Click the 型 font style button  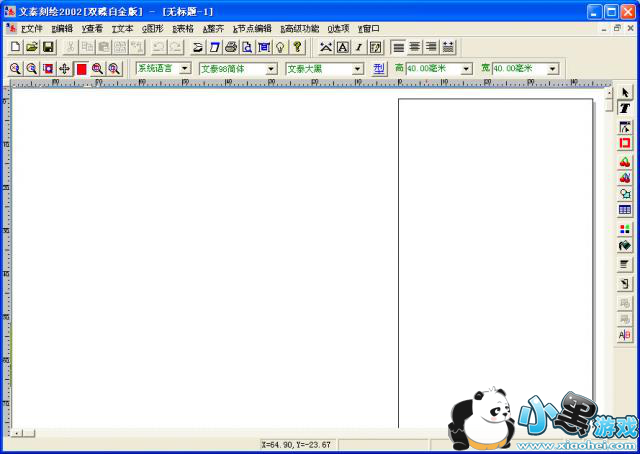[x=379, y=69]
